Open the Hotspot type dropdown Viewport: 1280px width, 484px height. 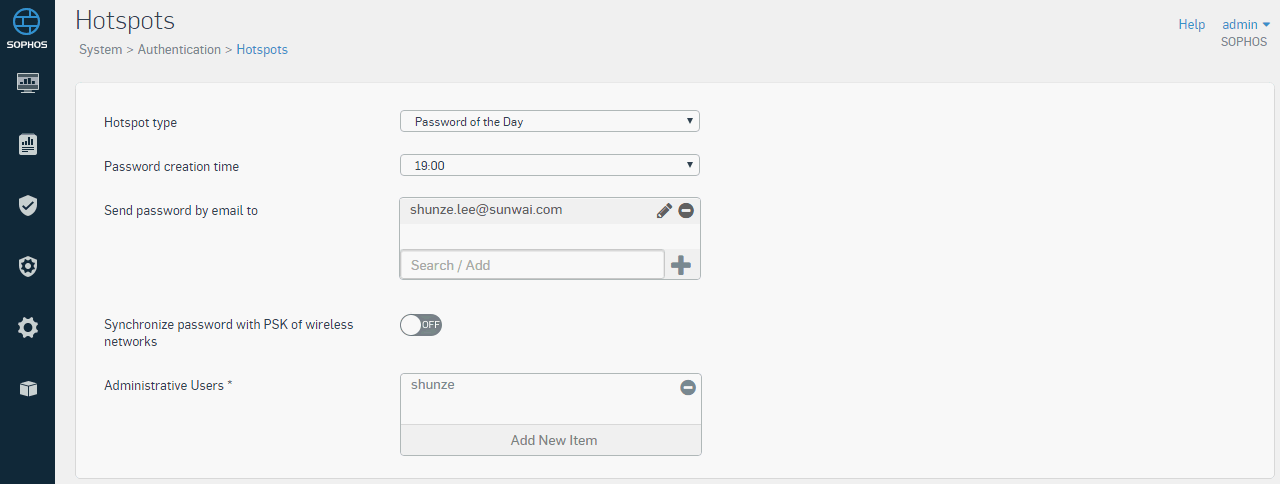(x=550, y=121)
